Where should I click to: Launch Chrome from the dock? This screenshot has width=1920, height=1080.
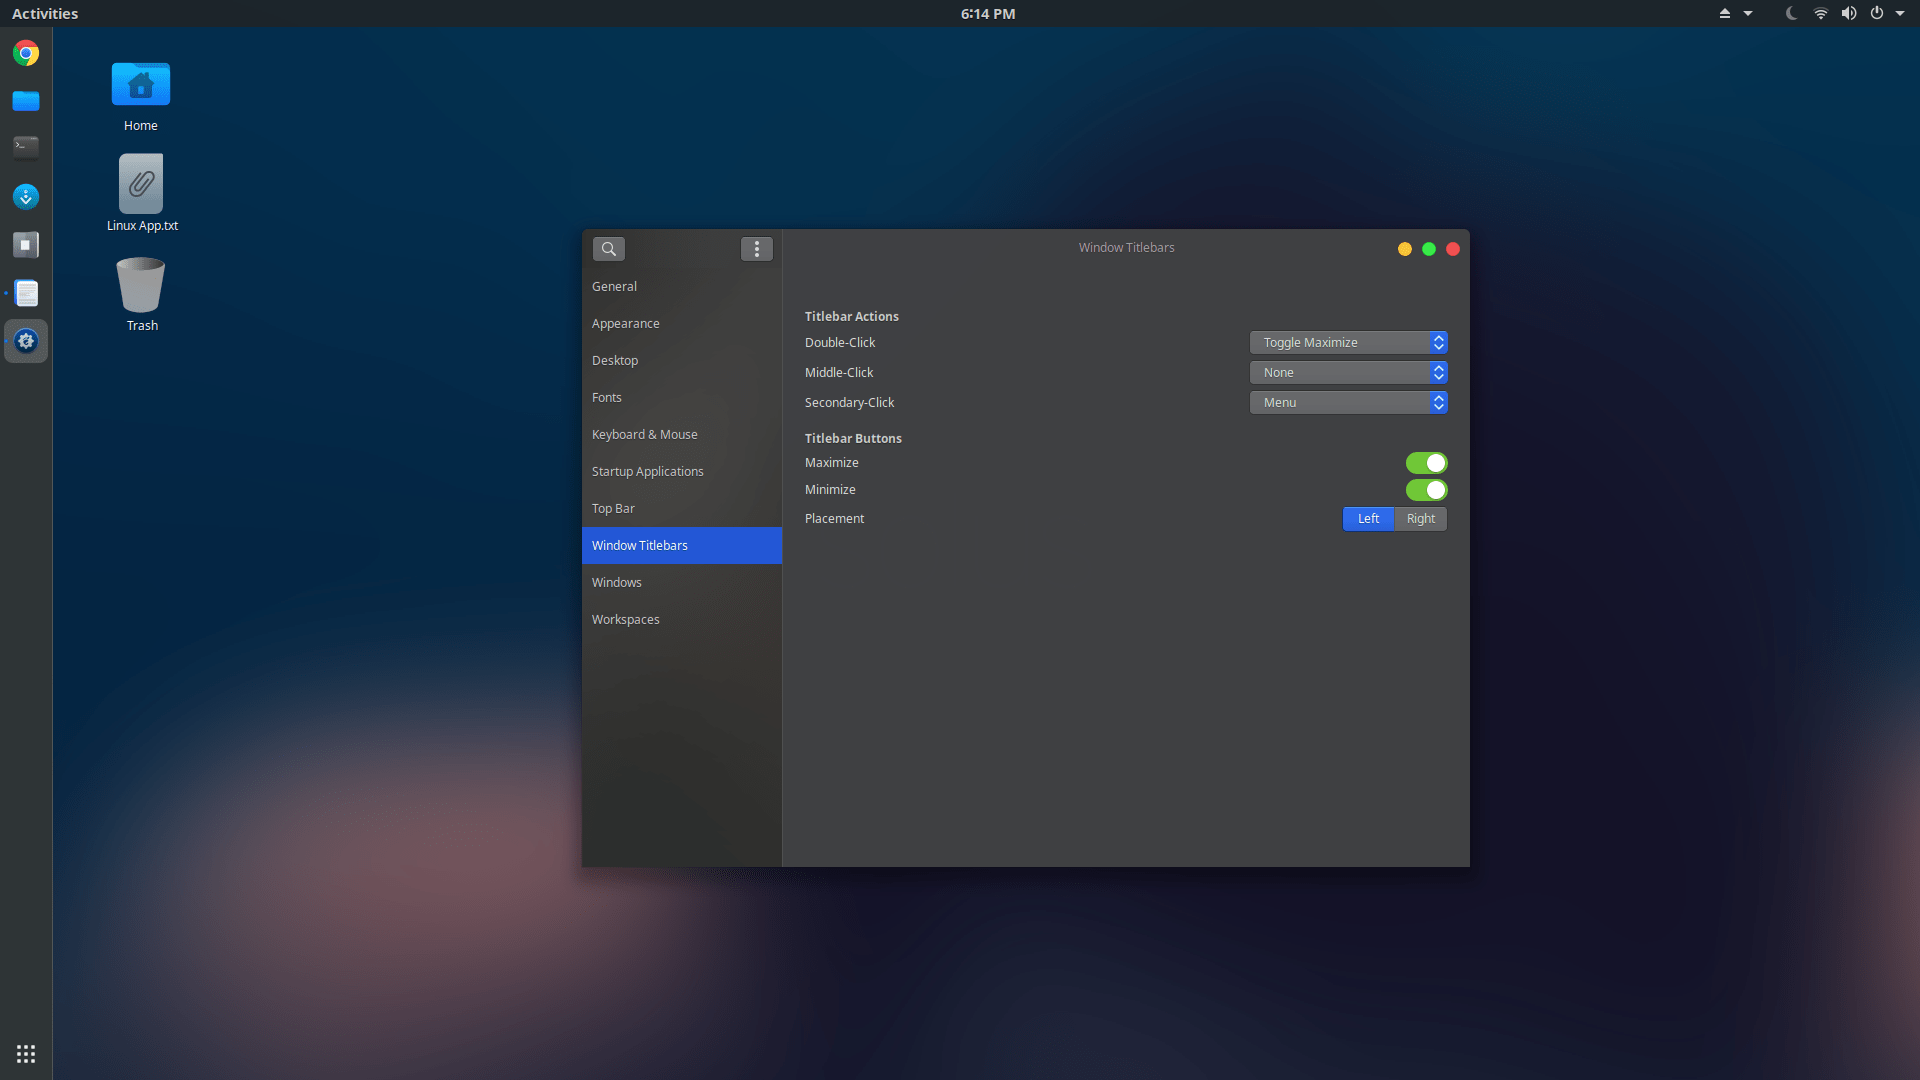[x=26, y=53]
